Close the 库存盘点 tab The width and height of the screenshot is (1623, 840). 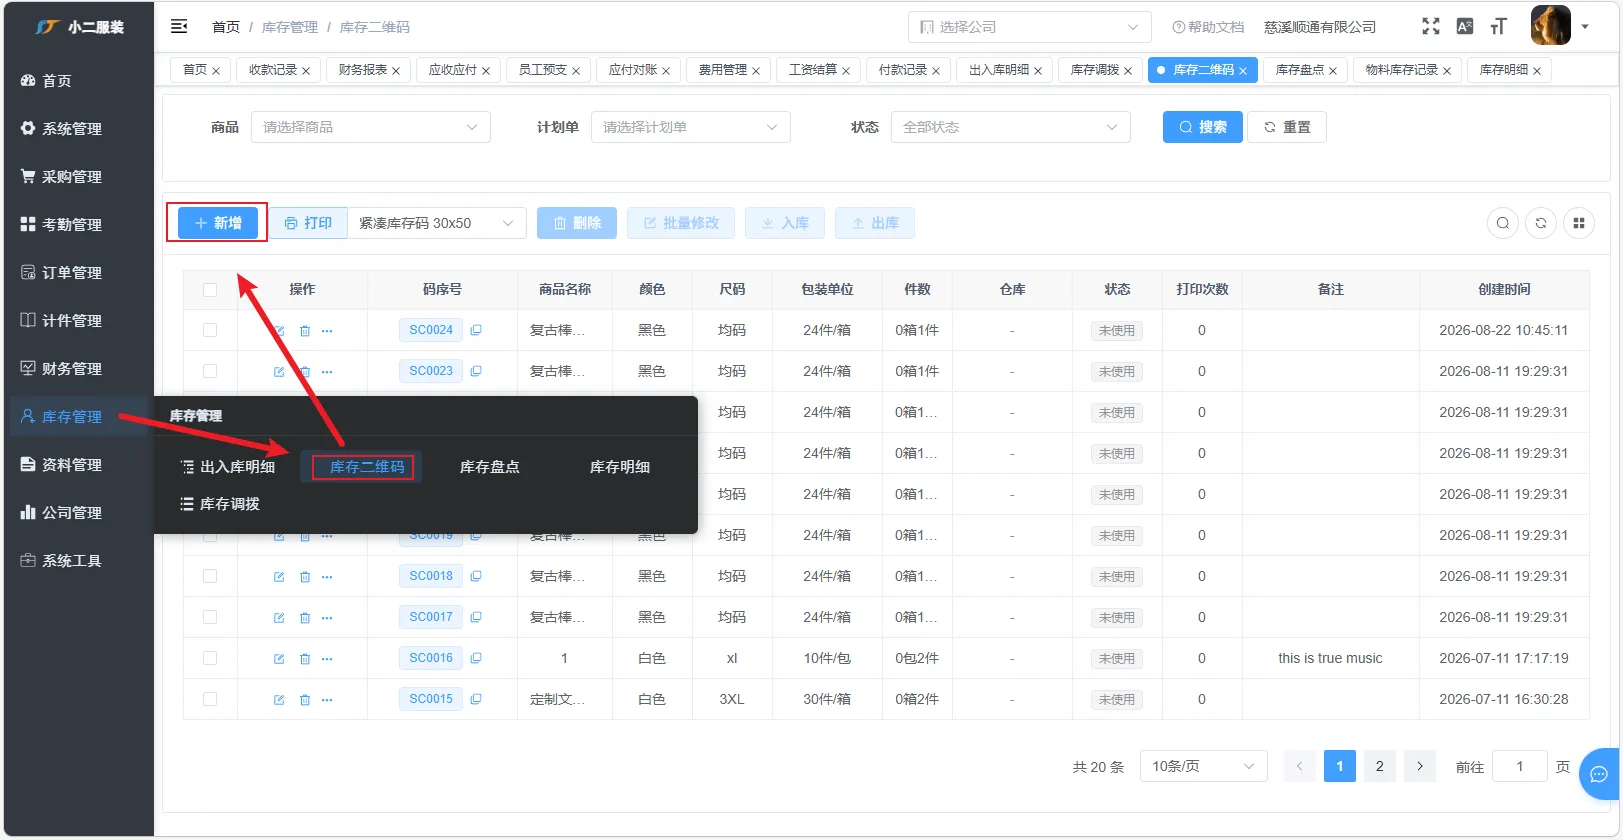click(1333, 71)
